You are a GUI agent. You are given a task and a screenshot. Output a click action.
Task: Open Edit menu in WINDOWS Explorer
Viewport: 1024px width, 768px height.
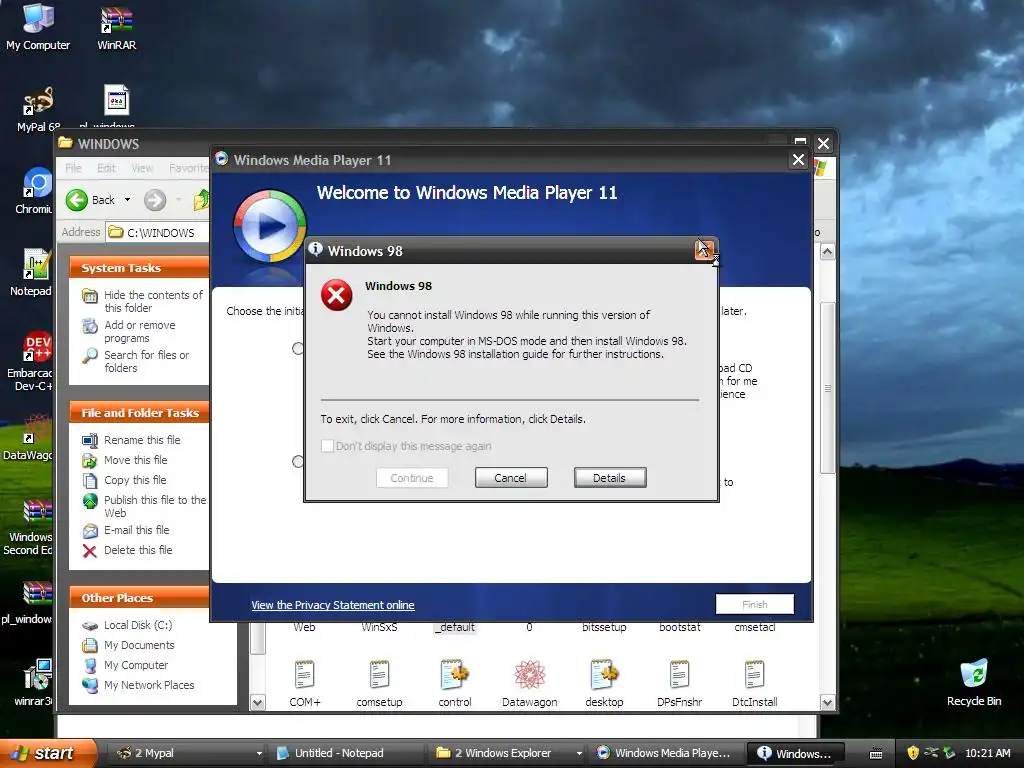pyautogui.click(x=106, y=168)
